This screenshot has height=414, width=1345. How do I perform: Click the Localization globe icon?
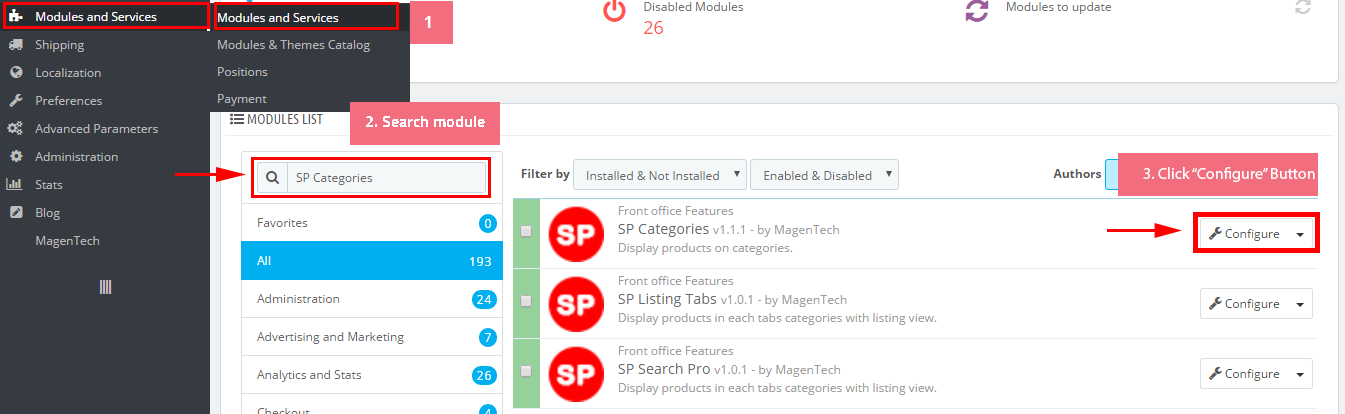[15, 73]
